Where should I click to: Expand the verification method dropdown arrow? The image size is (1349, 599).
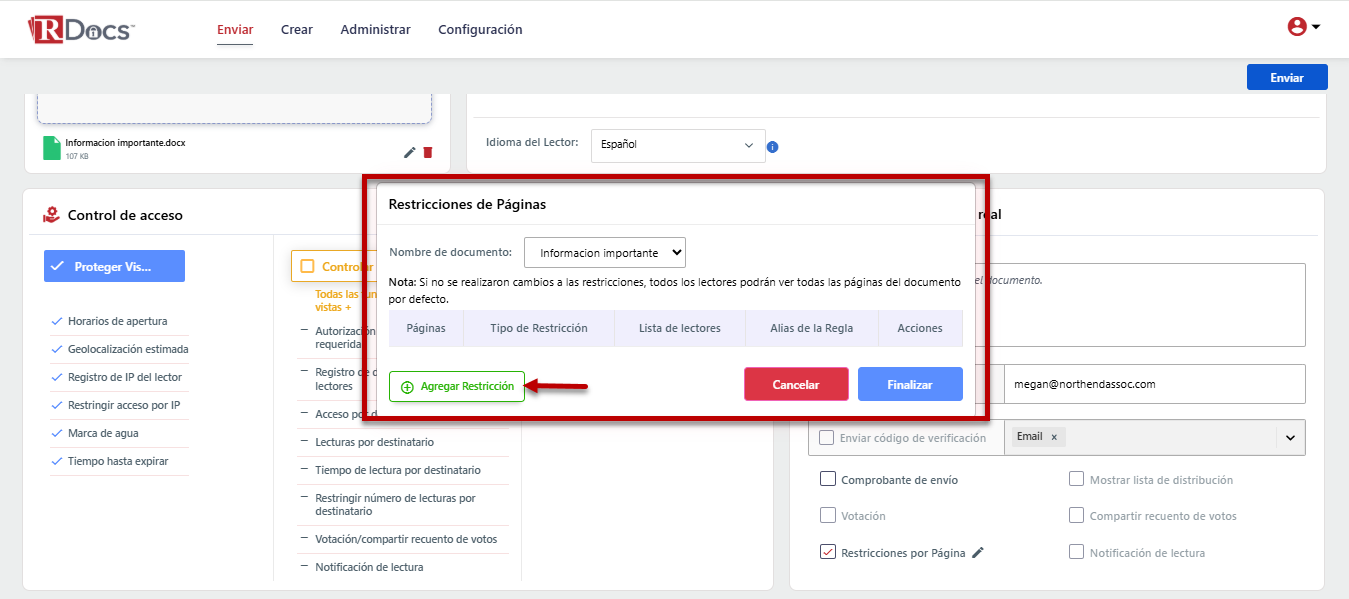(1290, 437)
